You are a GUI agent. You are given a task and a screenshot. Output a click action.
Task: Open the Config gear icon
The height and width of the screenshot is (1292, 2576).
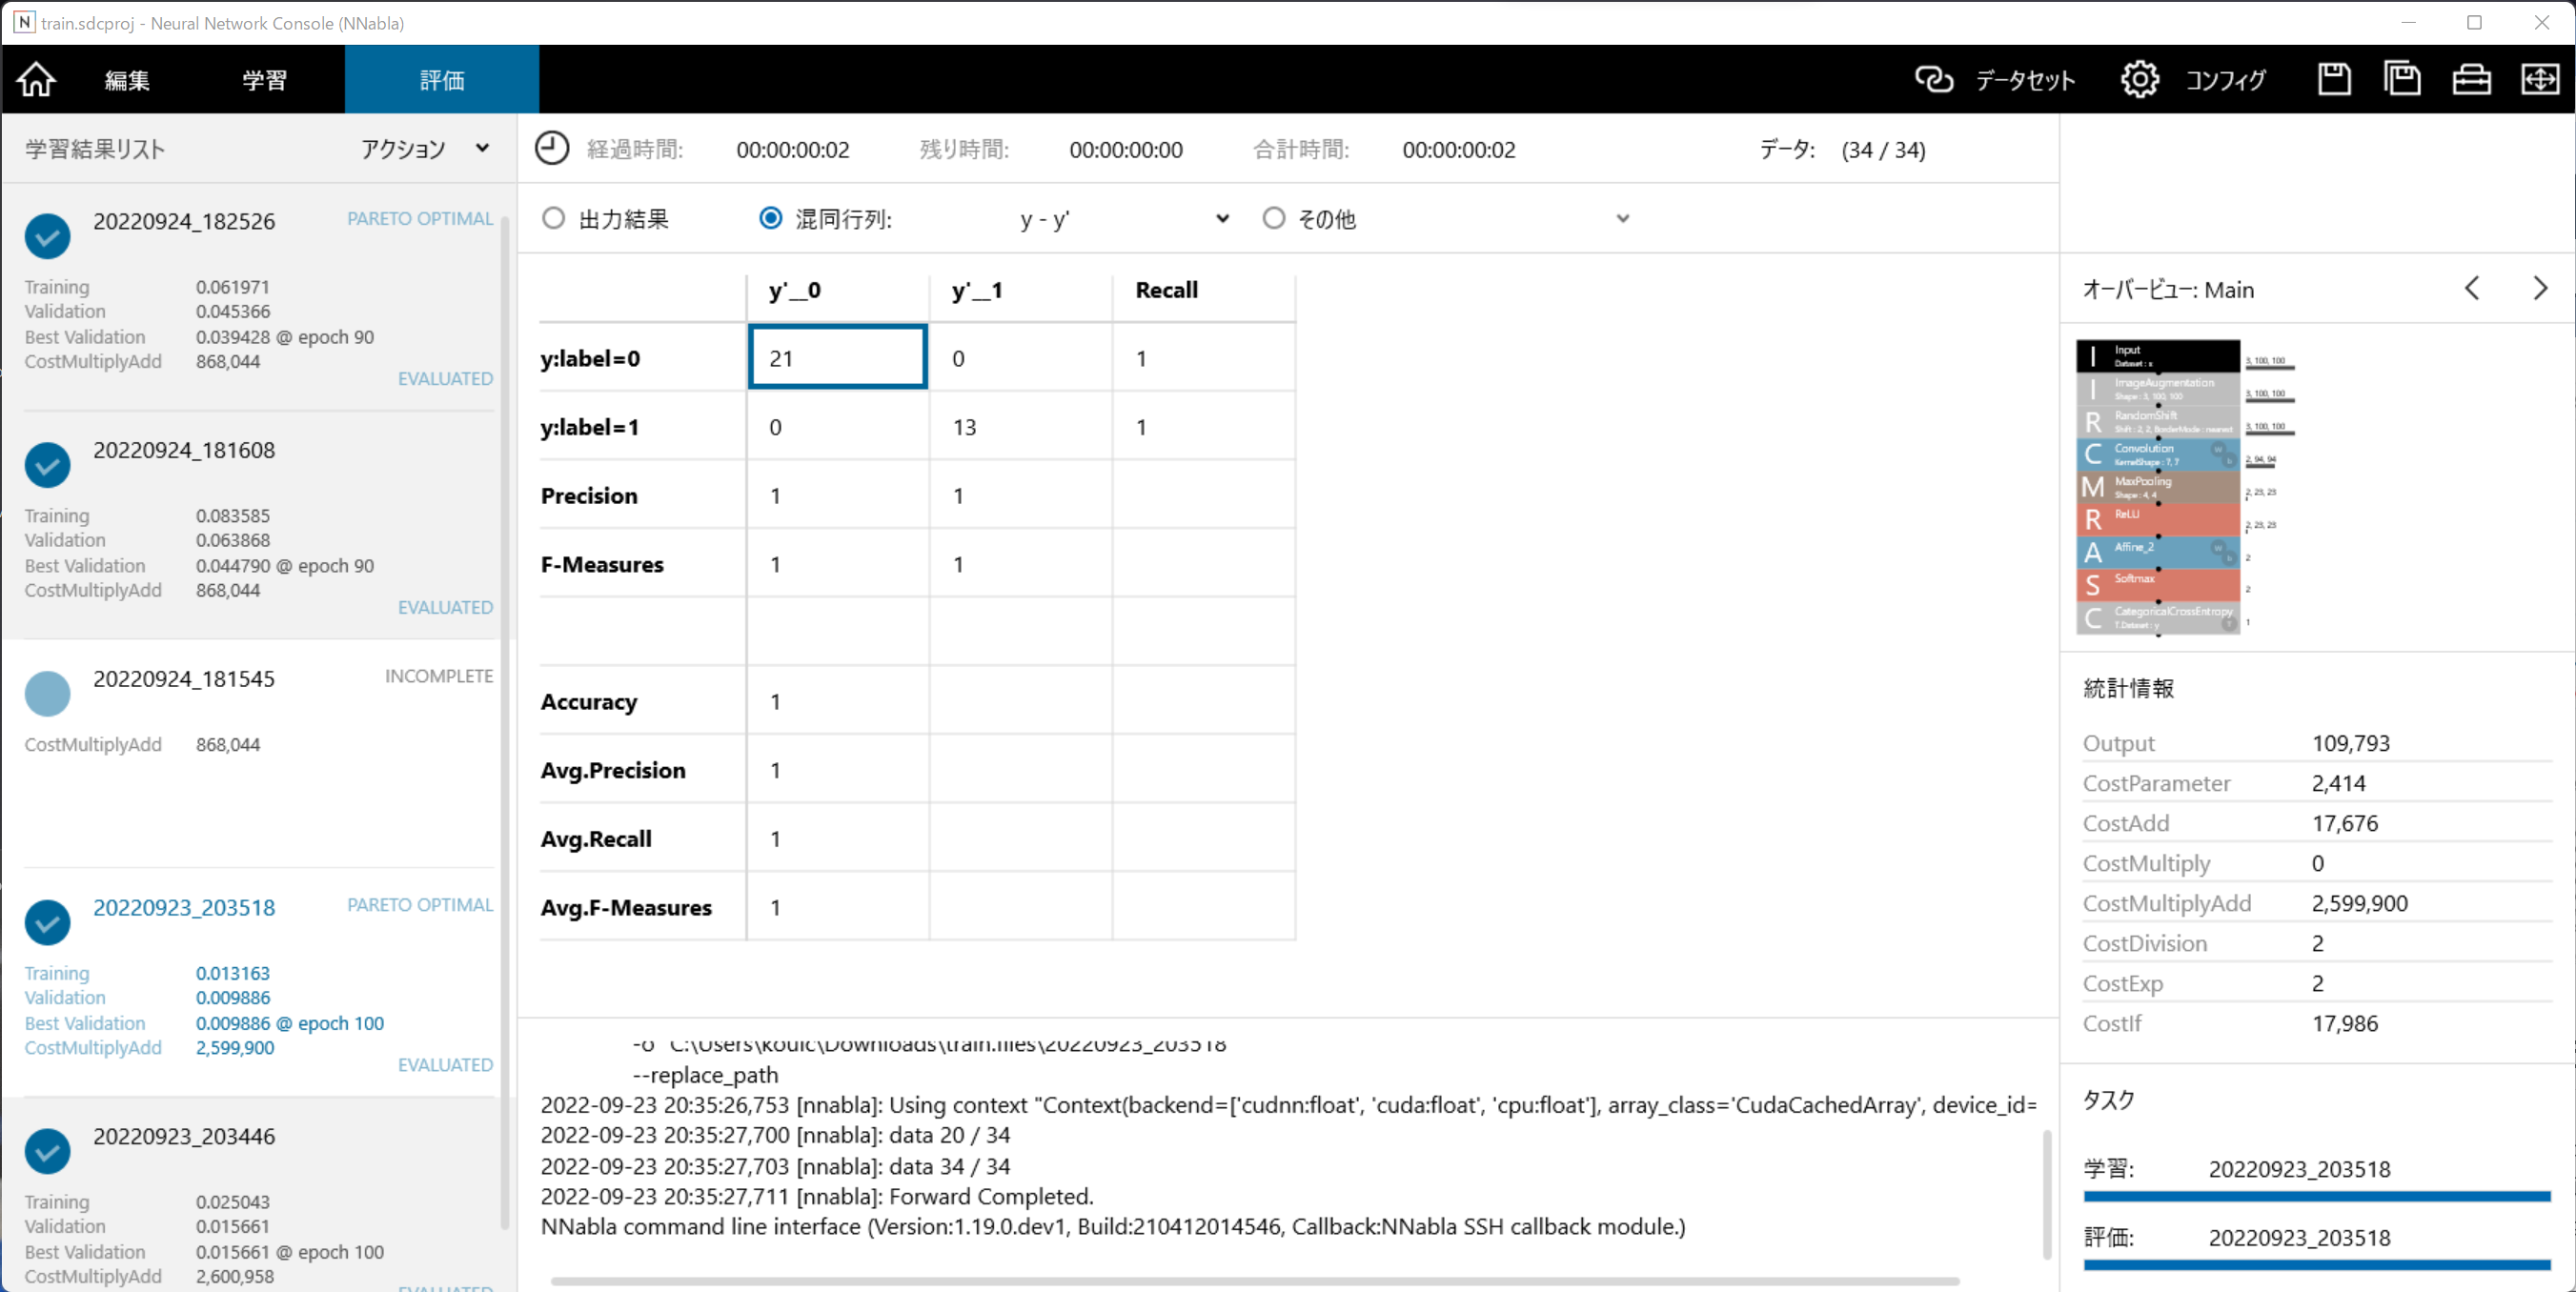pyautogui.click(x=2139, y=79)
